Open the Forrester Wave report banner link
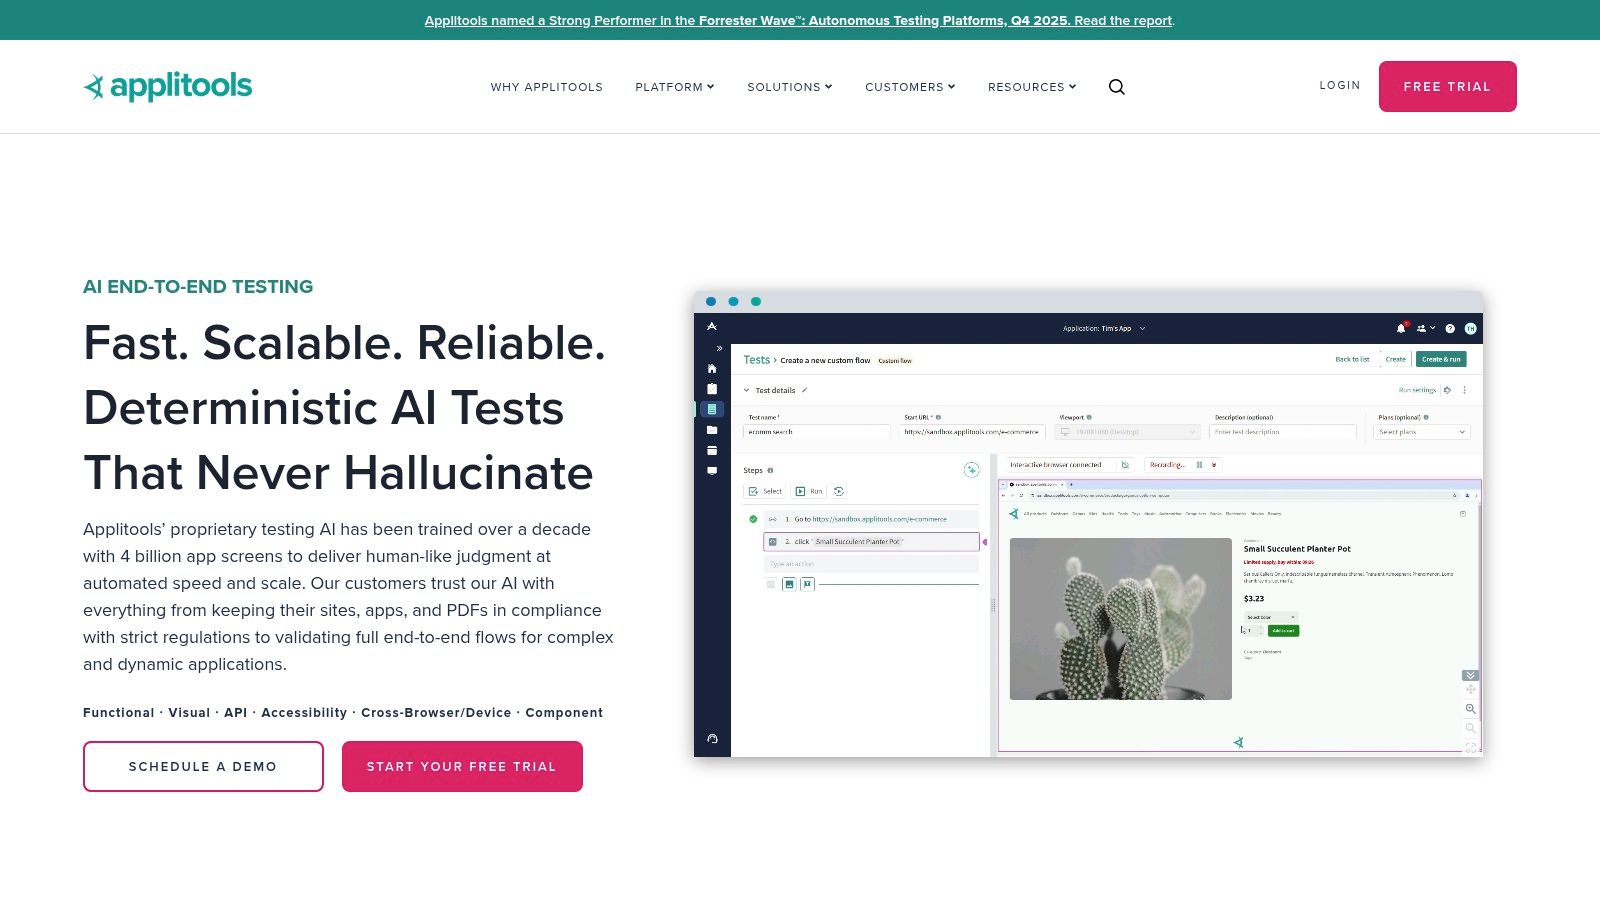The height and width of the screenshot is (900, 1600). pos(799,20)
